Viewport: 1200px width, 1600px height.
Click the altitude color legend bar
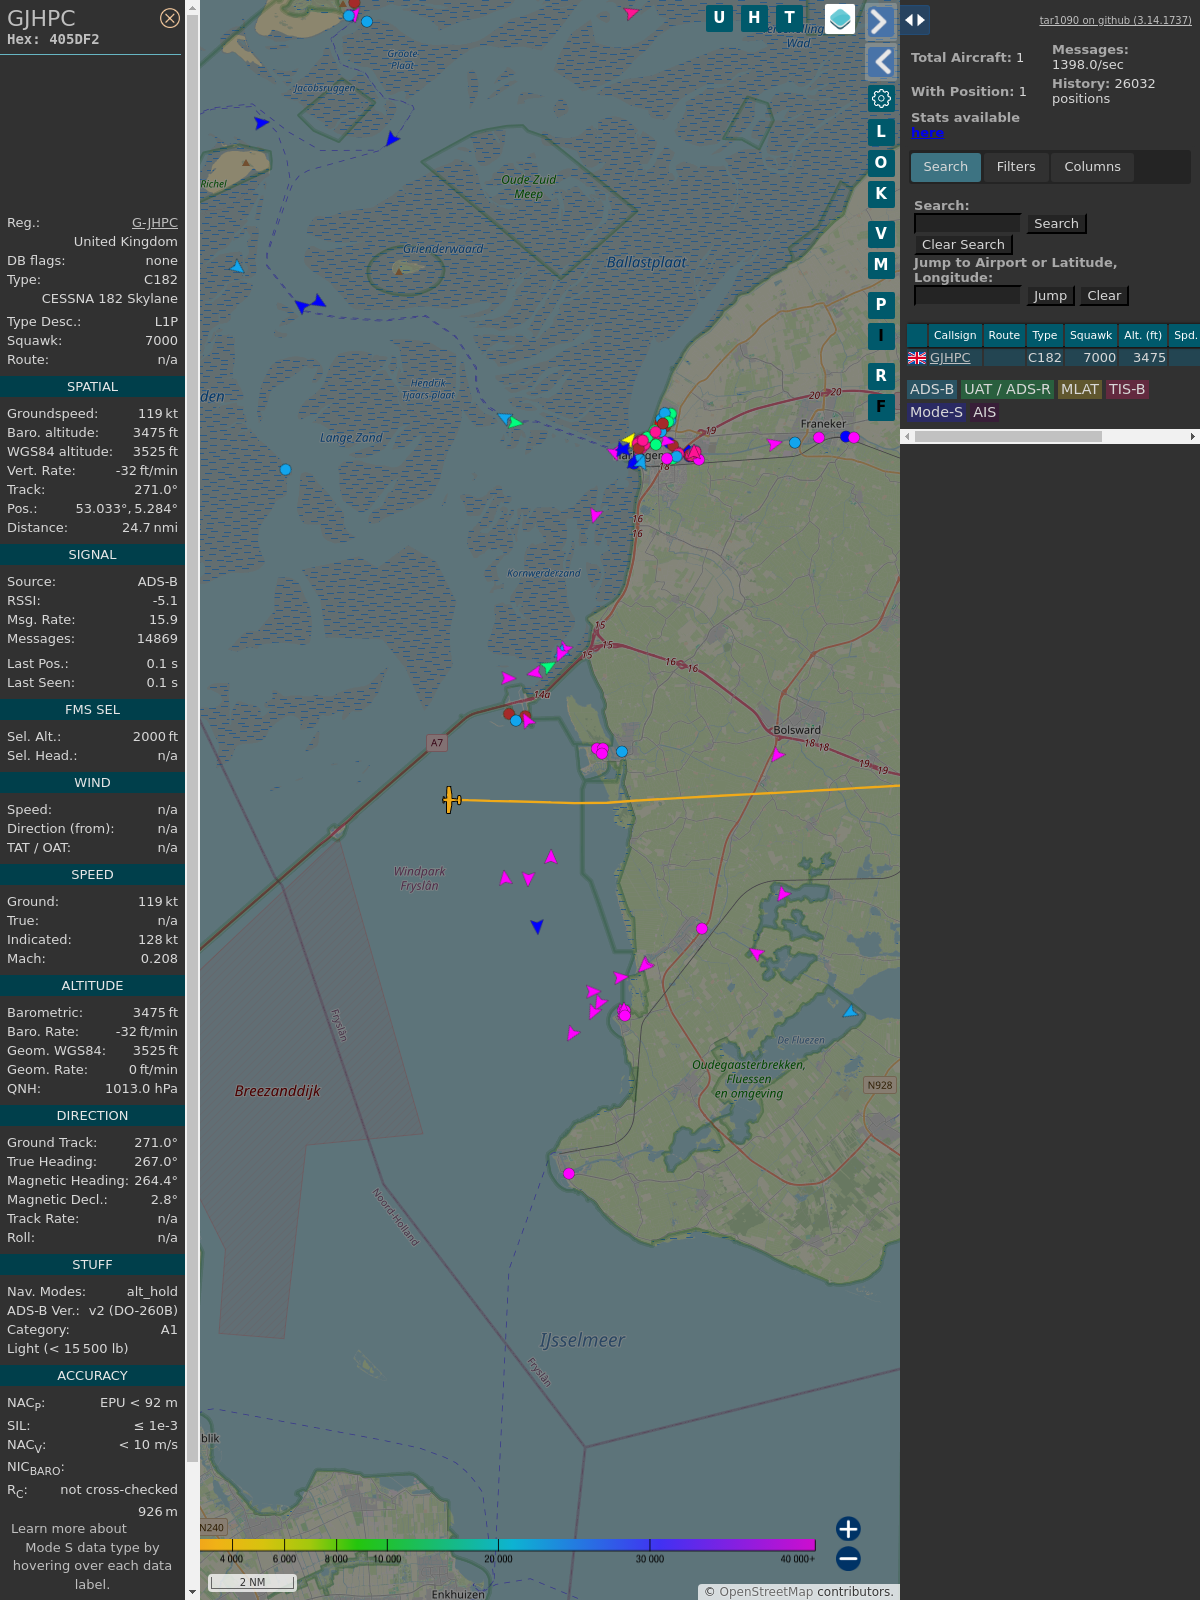[x=508, y=1545]
